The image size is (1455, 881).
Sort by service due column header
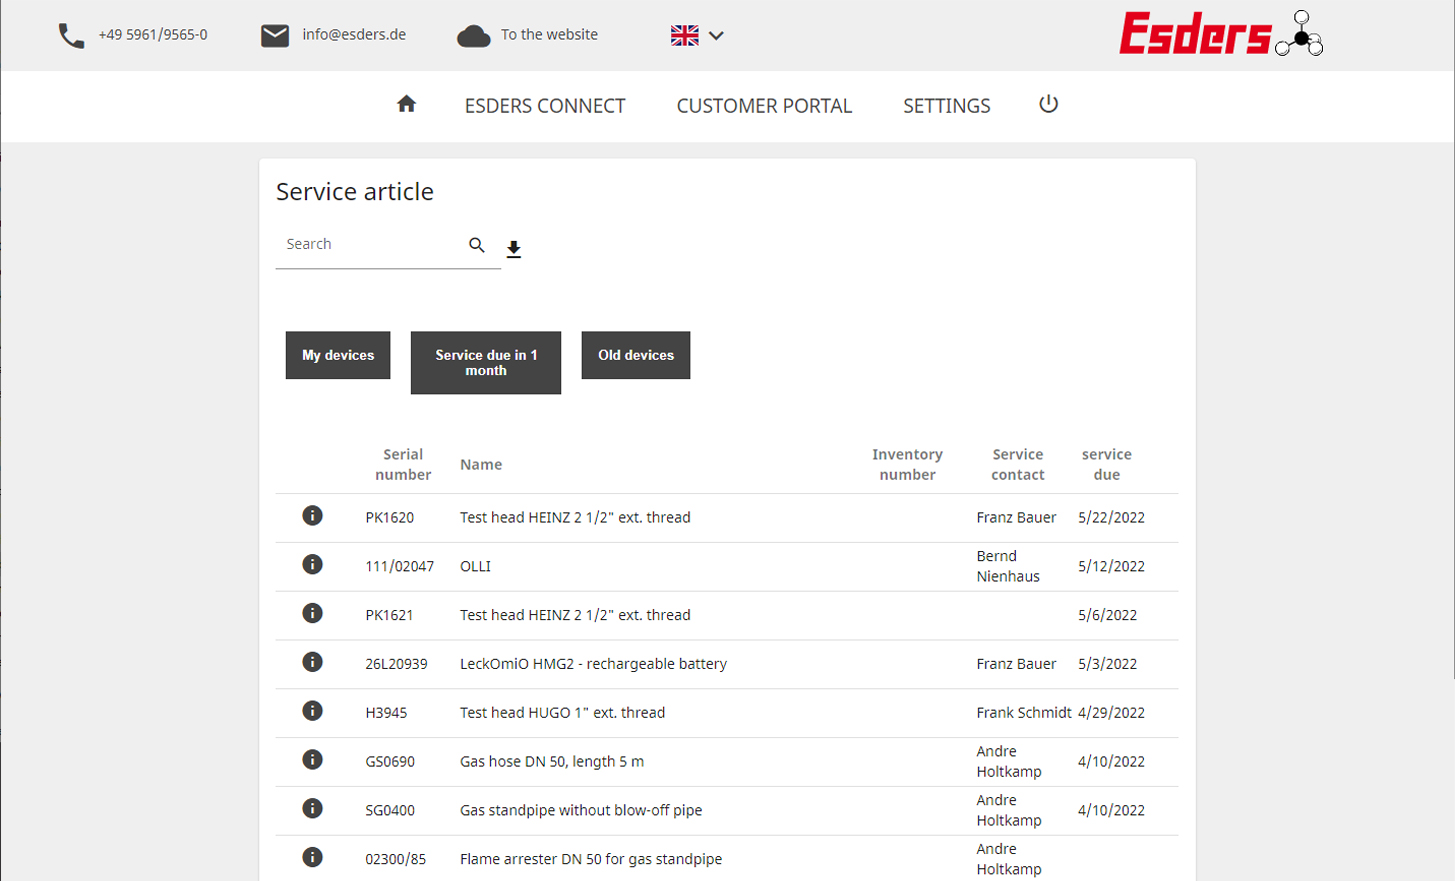coord(1107,464)
